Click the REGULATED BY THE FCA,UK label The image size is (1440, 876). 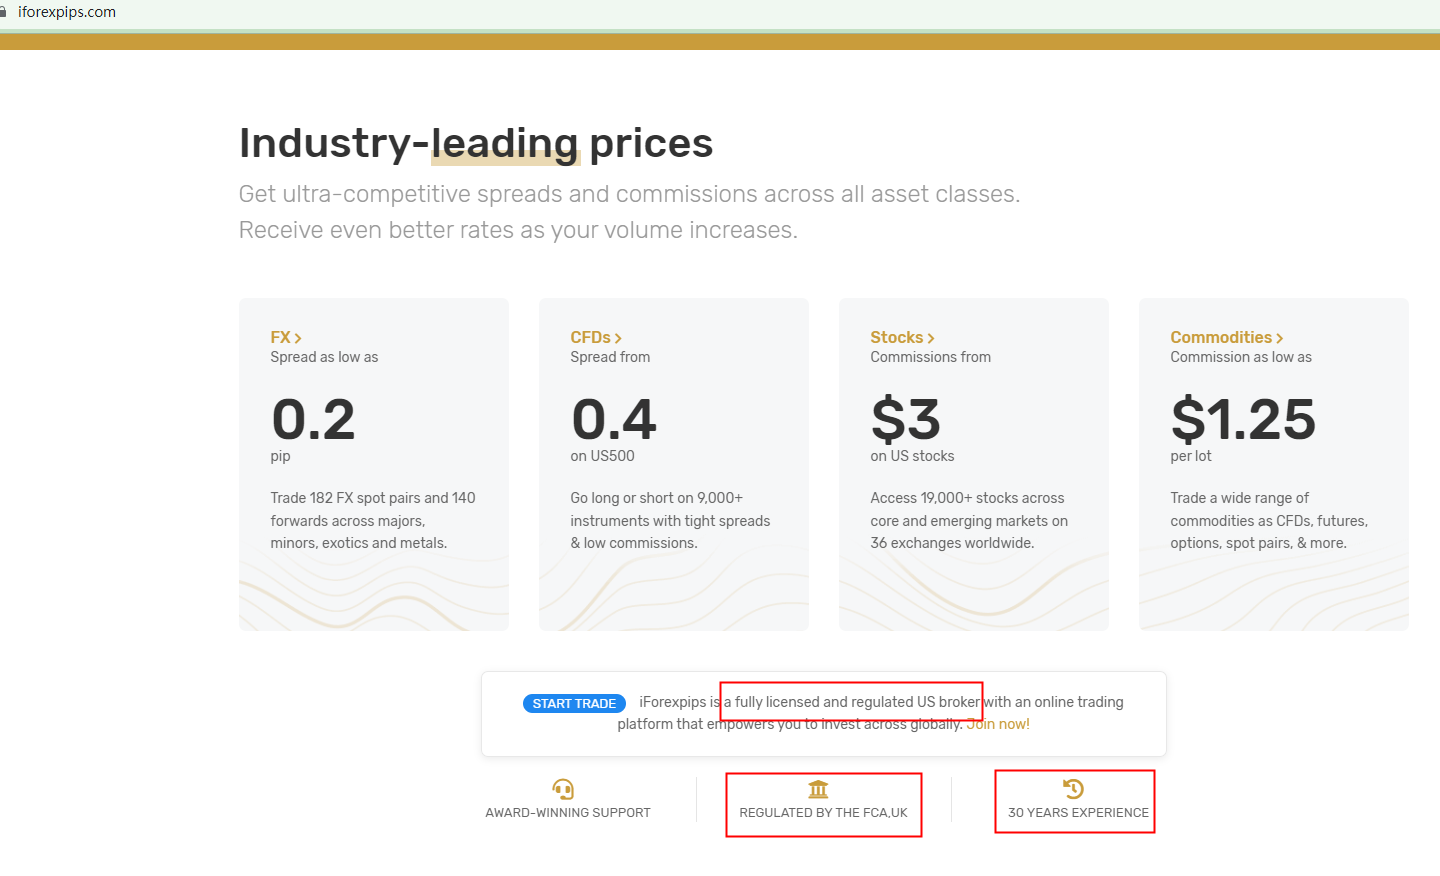coord(823,813)
